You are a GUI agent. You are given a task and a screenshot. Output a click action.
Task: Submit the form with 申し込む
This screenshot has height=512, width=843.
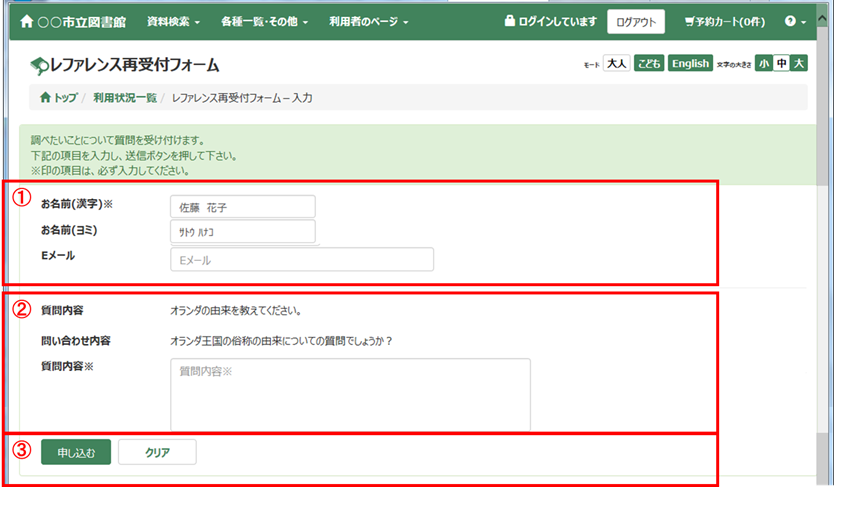pyautogui.click(x=76, y=452)
